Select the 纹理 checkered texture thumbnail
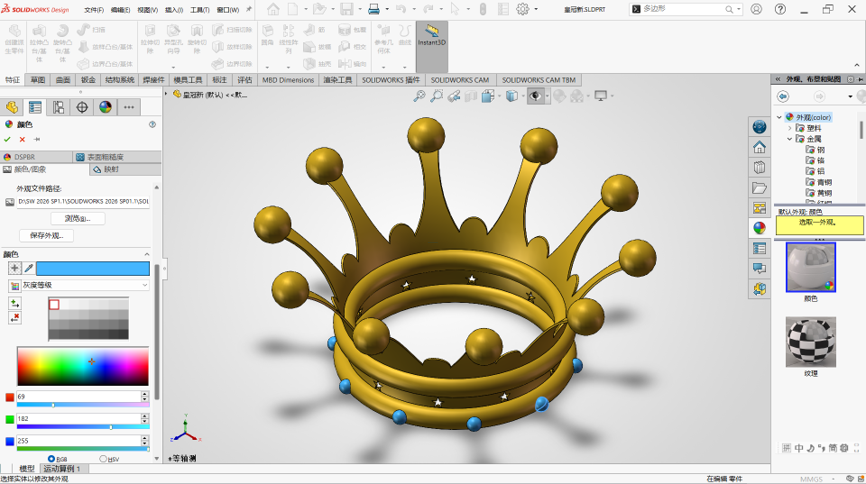 [810, 342]
